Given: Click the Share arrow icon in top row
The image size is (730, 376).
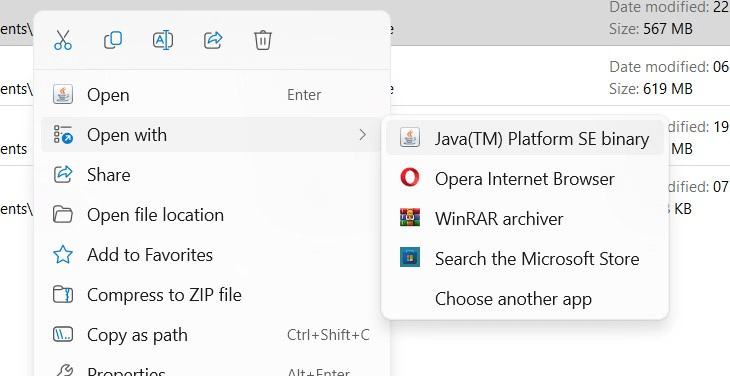Looking at the screenshot, I should 213,40.
